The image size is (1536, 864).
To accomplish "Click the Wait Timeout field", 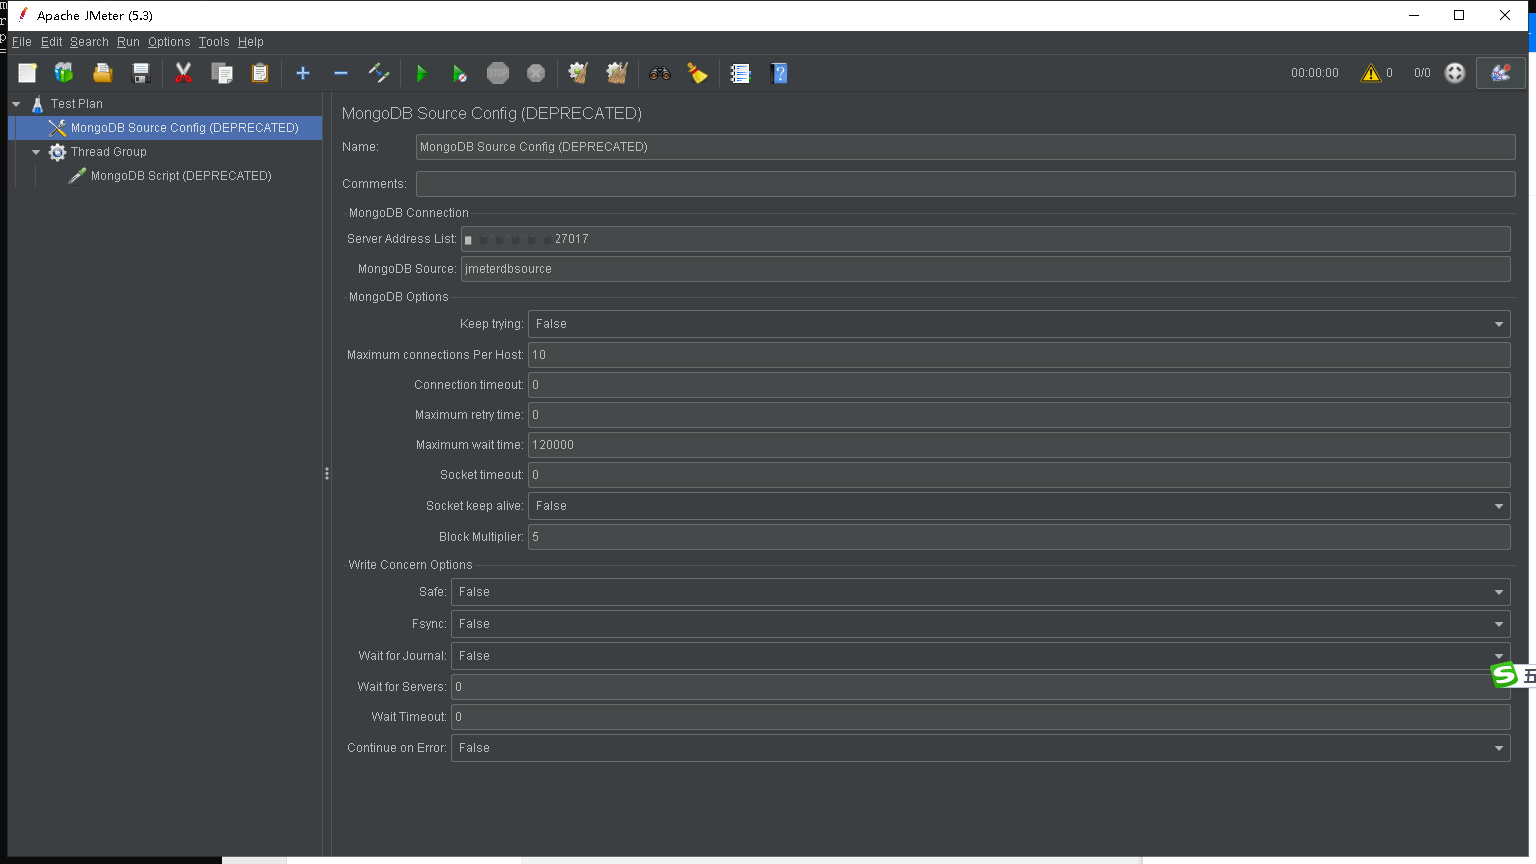I will (980, 717).
